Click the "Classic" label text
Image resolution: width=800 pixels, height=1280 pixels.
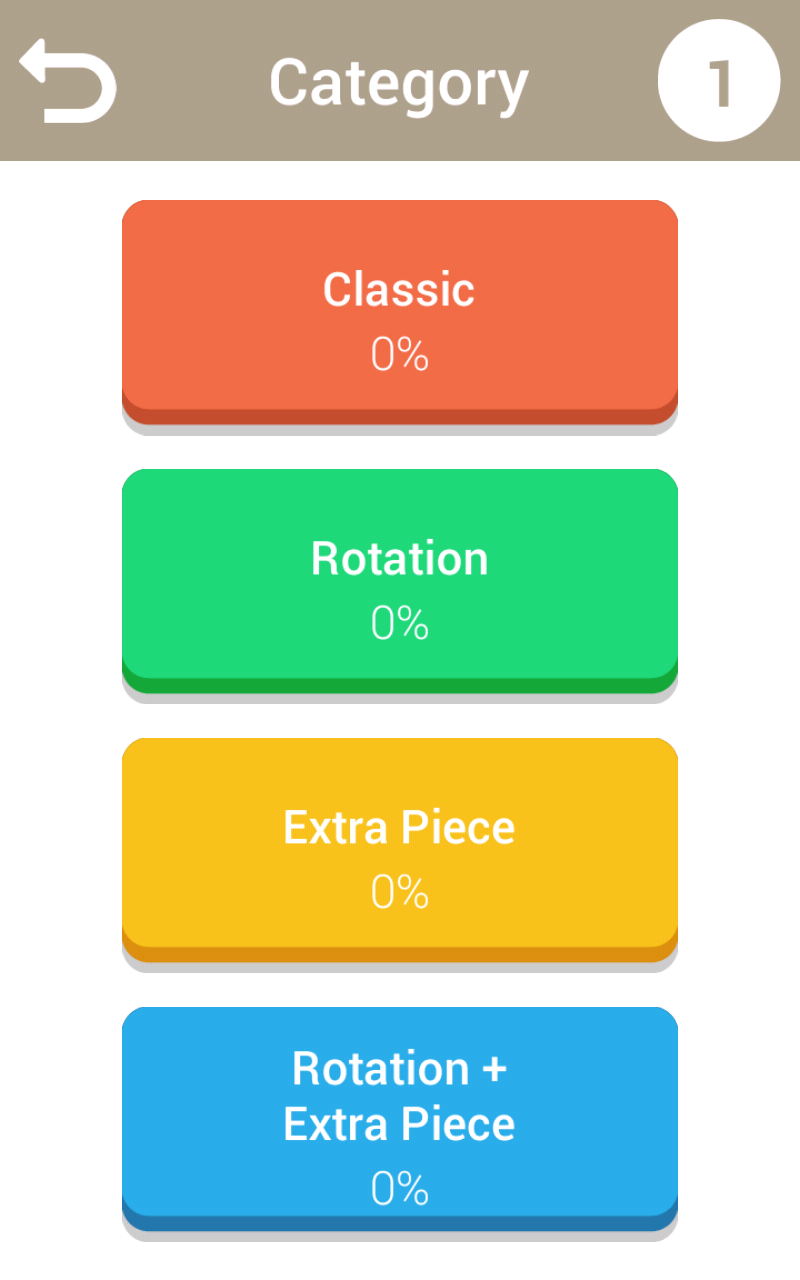click(x=399, y=289)
